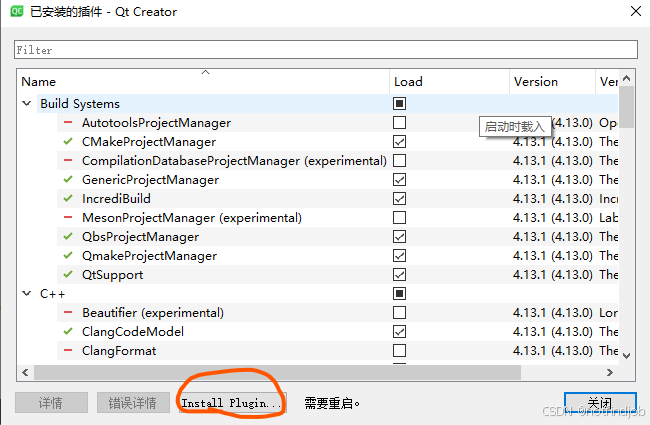The height and width of the screenshot is (425, 650).
Task: Click the horizontal scrollbar thumb
Action: [x=277, y=372]
